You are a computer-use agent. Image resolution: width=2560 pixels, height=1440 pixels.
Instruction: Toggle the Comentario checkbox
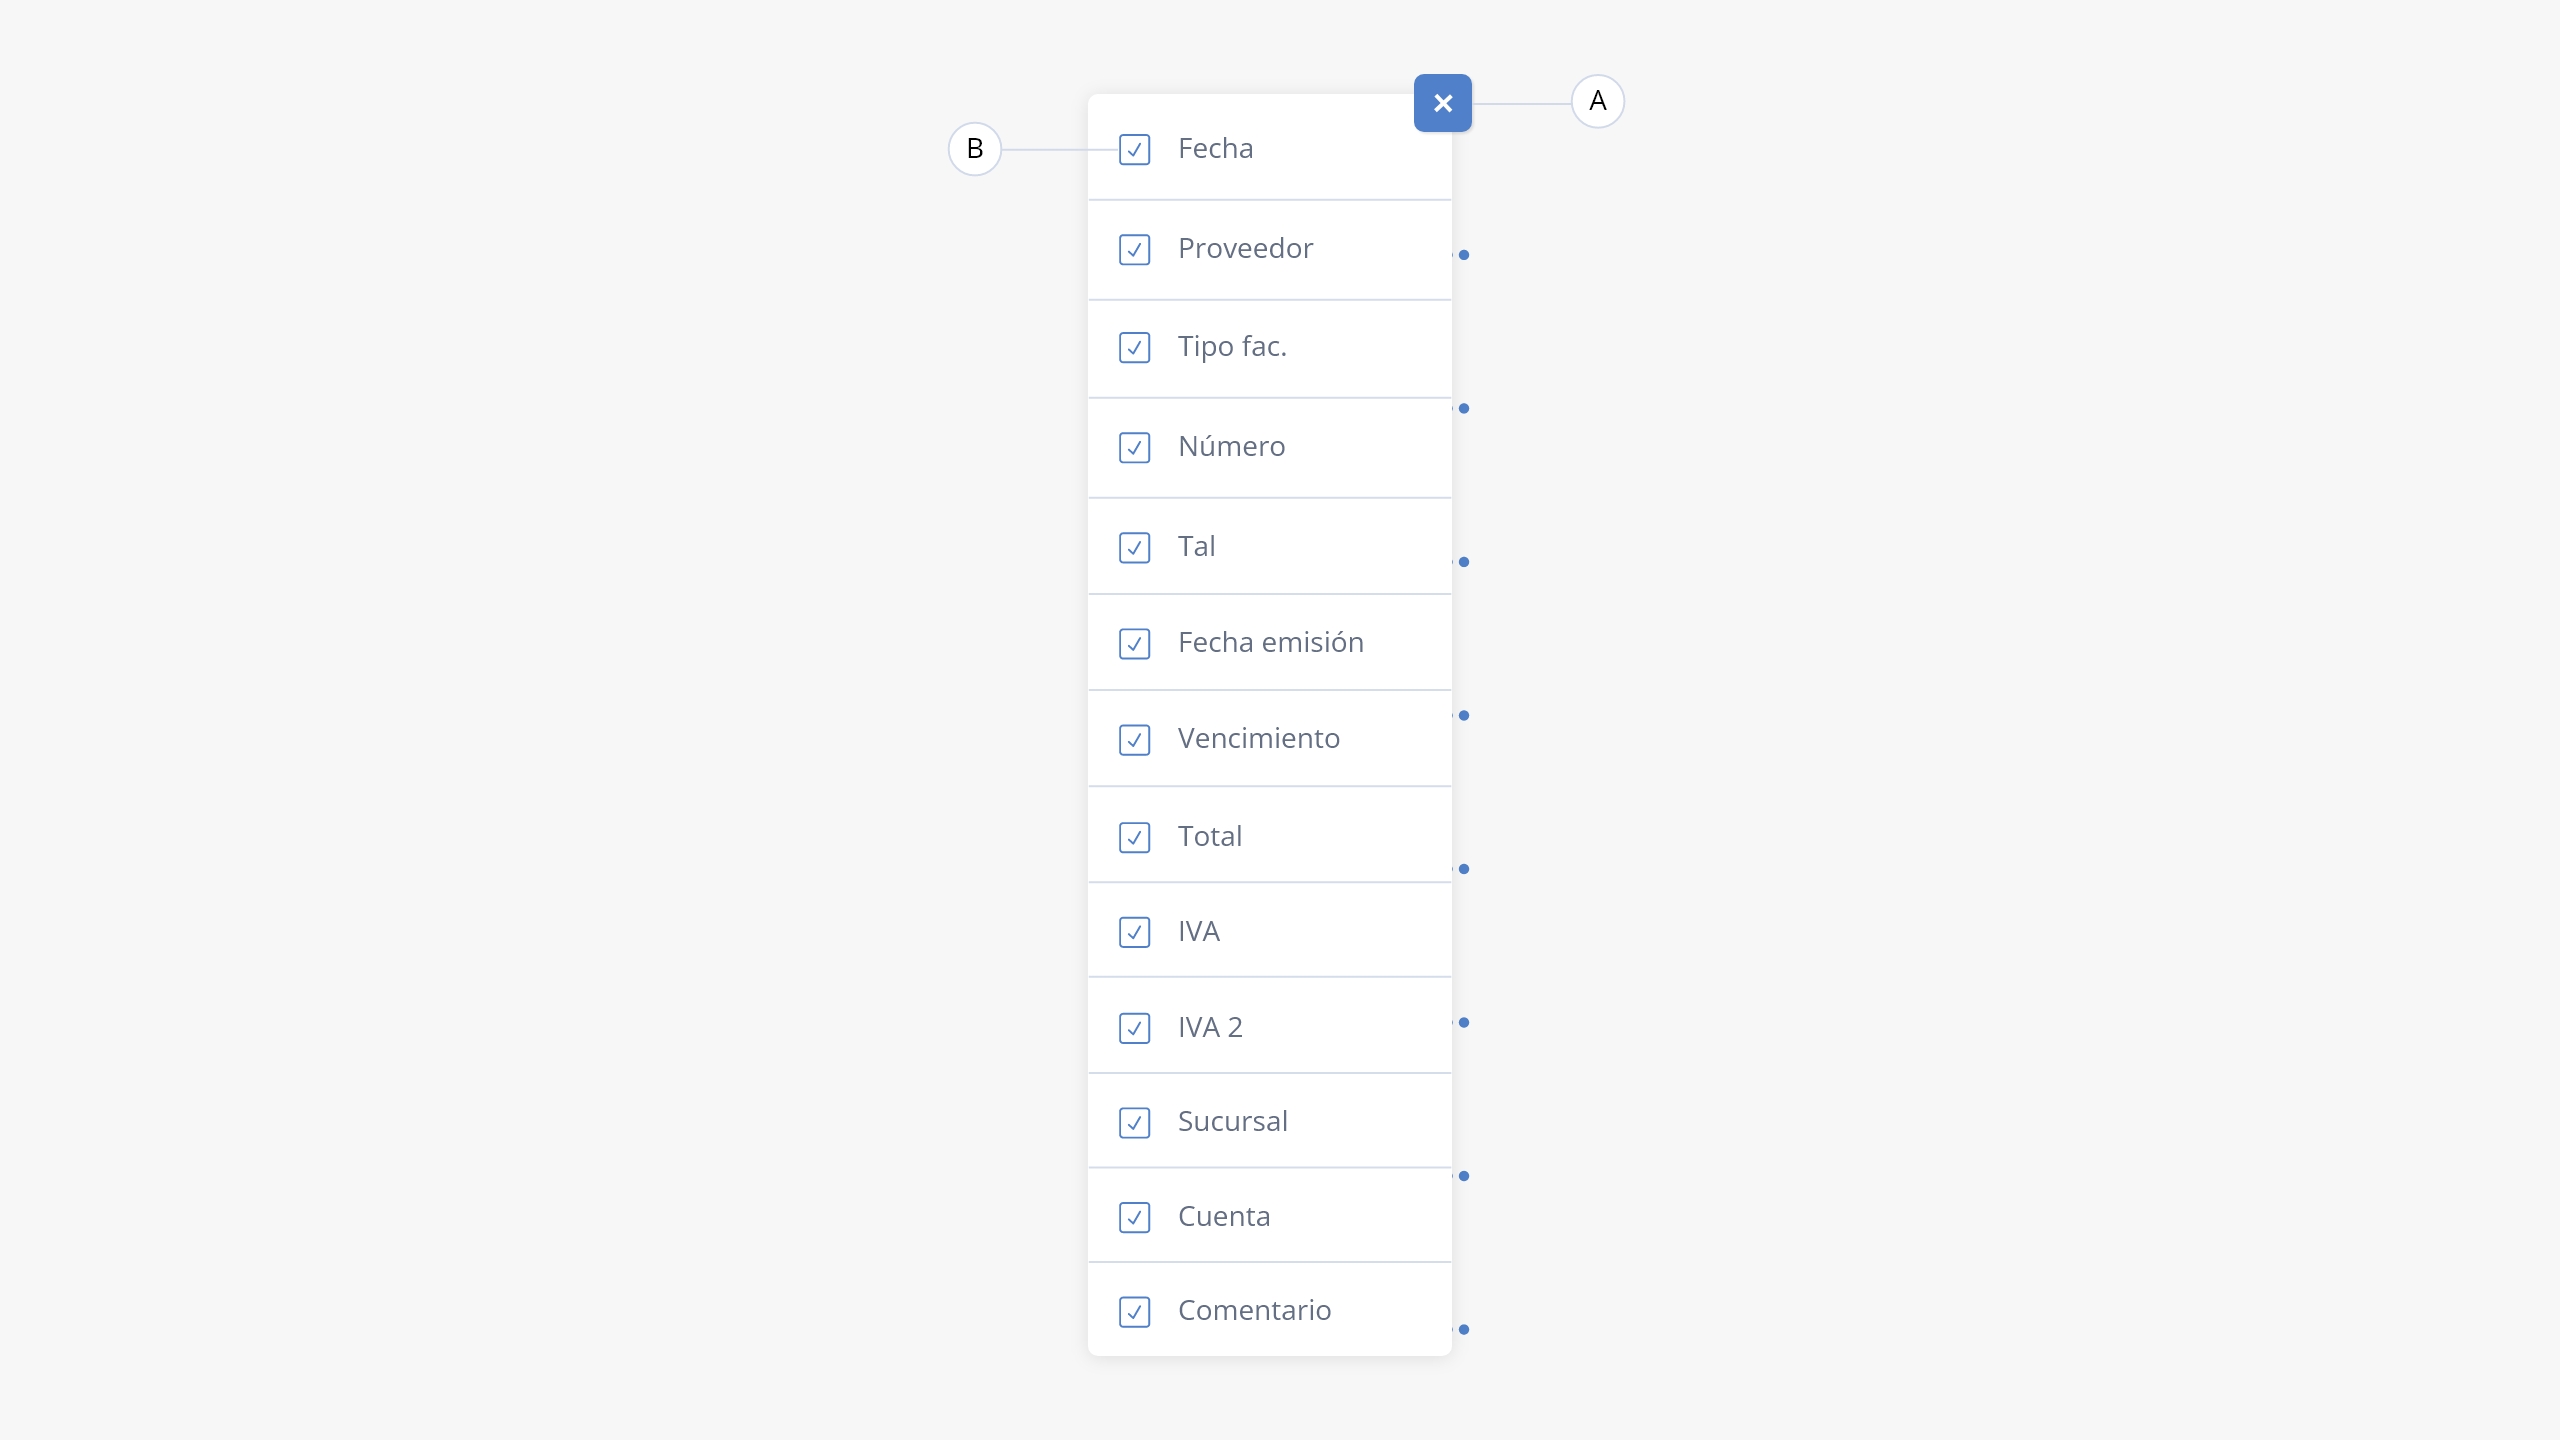pos(1134,1311)
